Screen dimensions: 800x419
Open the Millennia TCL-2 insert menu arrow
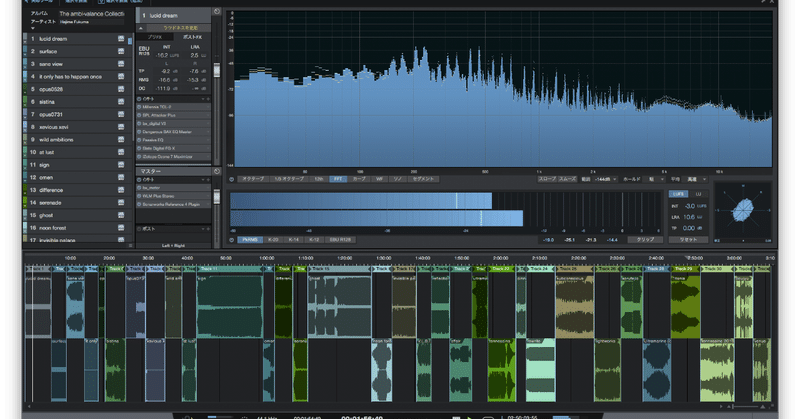(x=208, y=107)
